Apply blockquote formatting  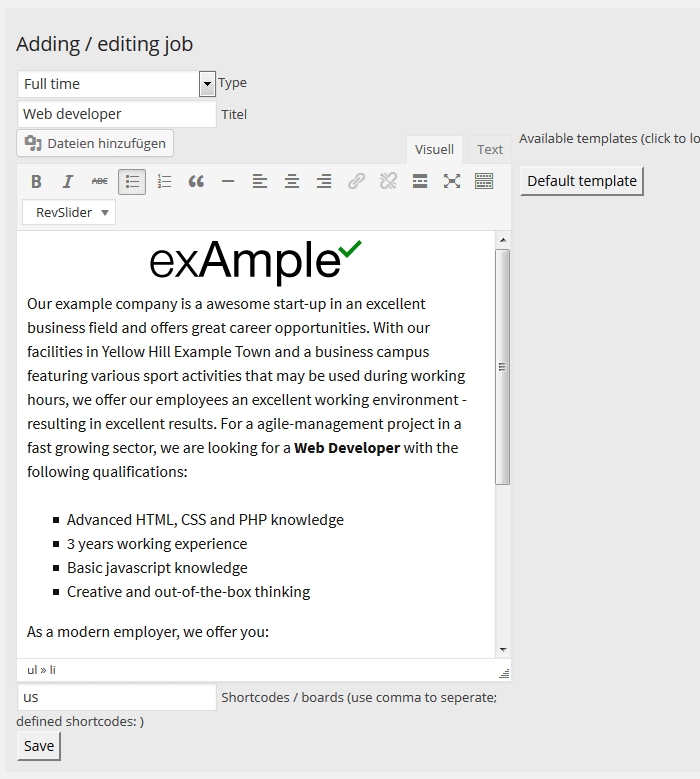pyautogui.click(x=196, y=181)
